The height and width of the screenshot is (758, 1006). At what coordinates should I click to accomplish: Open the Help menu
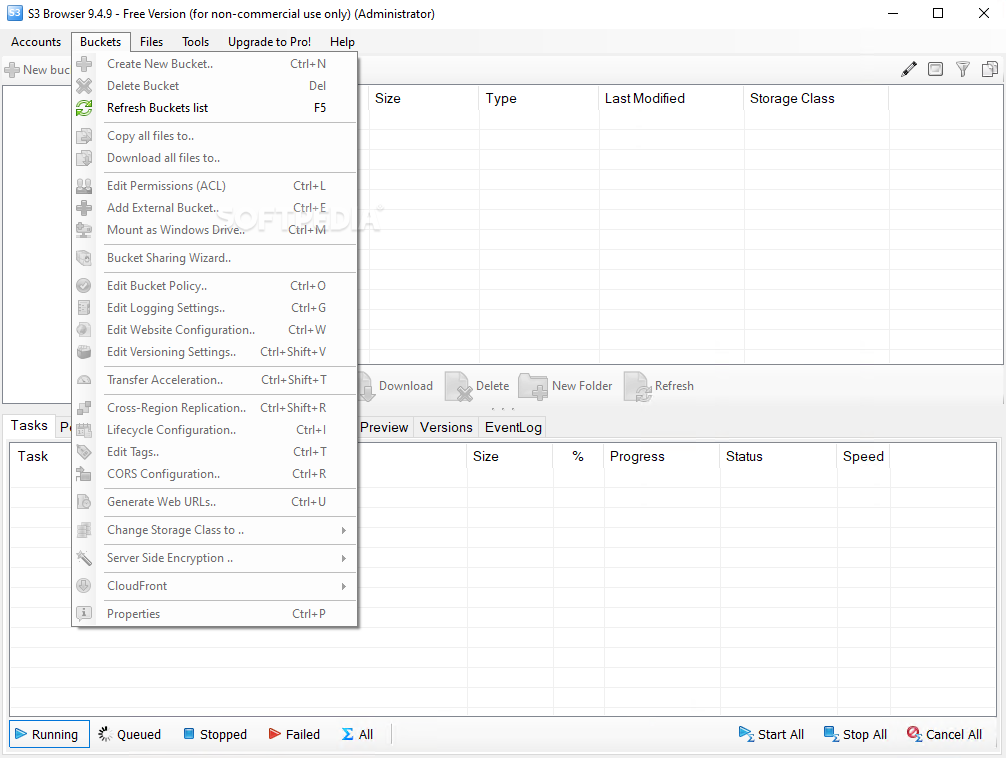point(342,42)
